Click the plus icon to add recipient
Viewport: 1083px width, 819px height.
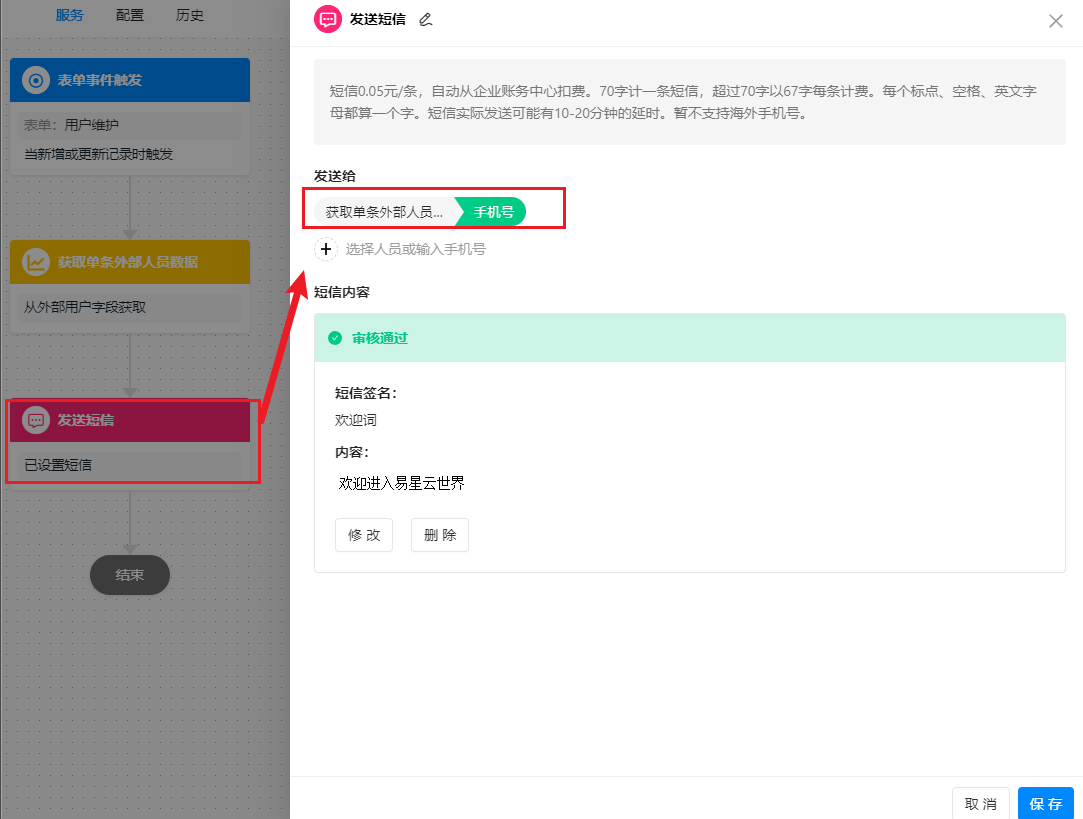tap(326, 249)
